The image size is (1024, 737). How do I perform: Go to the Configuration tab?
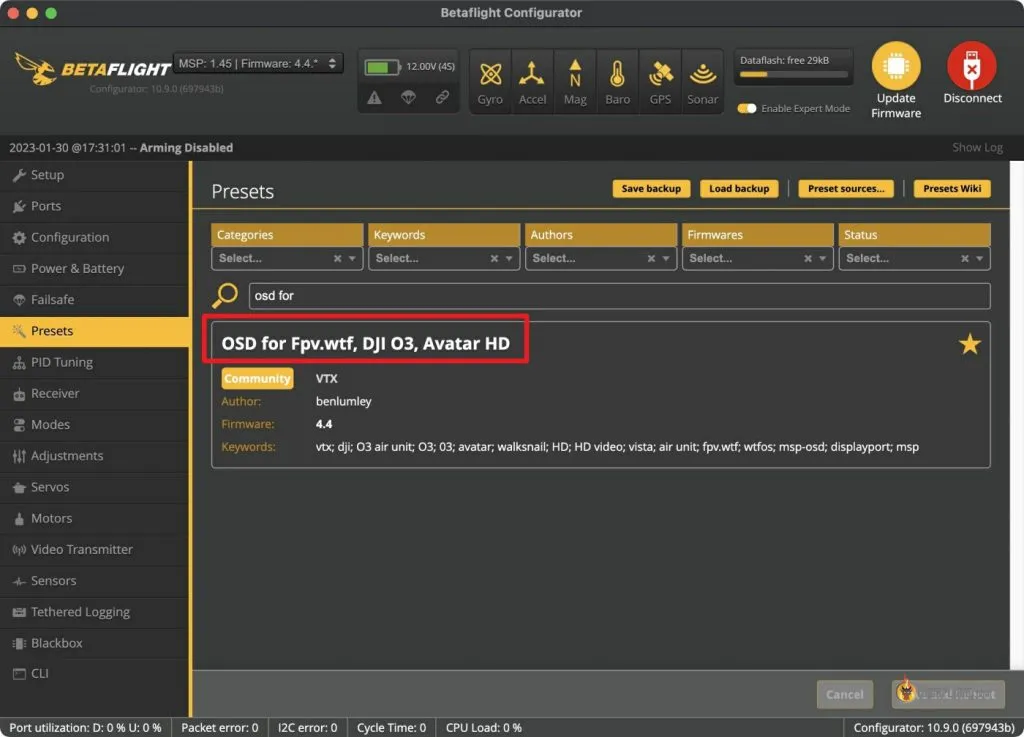[x=95, y=238]
